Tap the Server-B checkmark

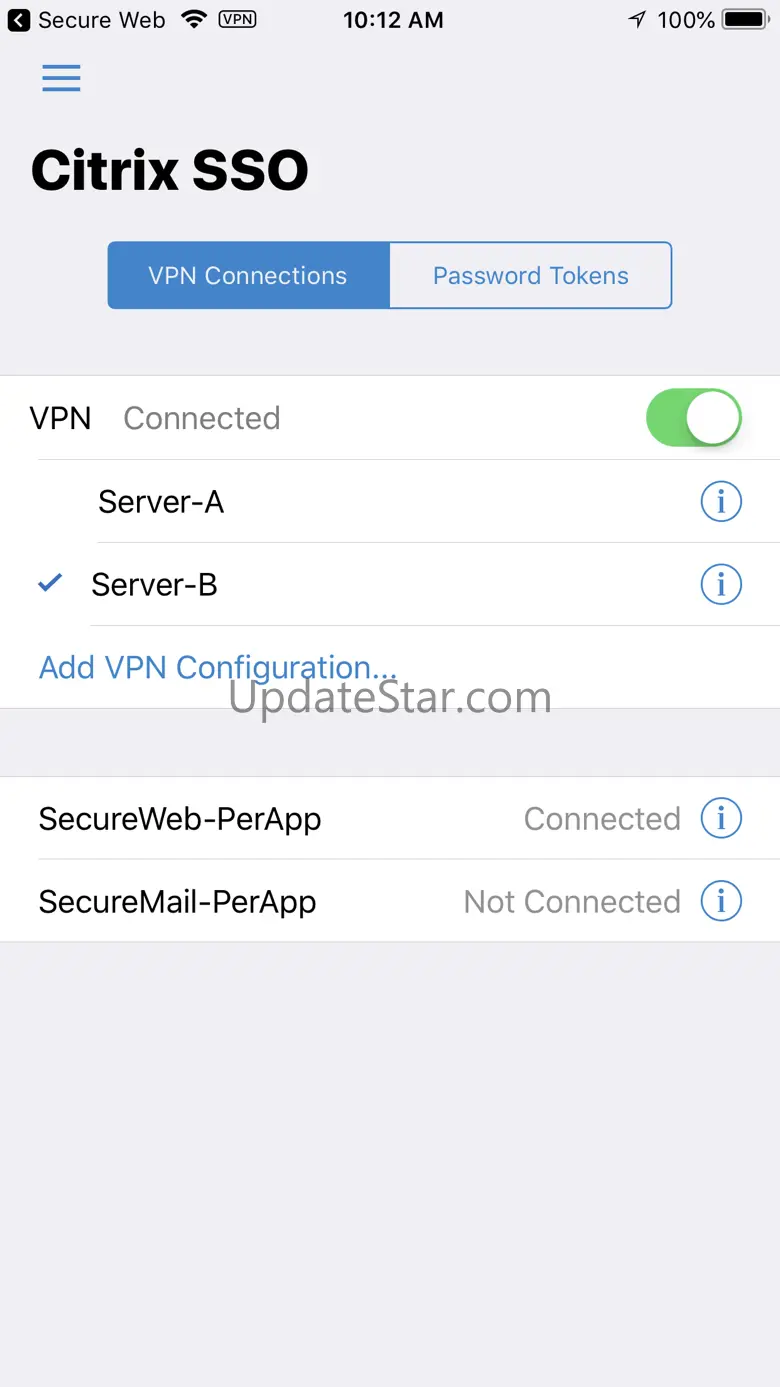click(x=50, y=583)
